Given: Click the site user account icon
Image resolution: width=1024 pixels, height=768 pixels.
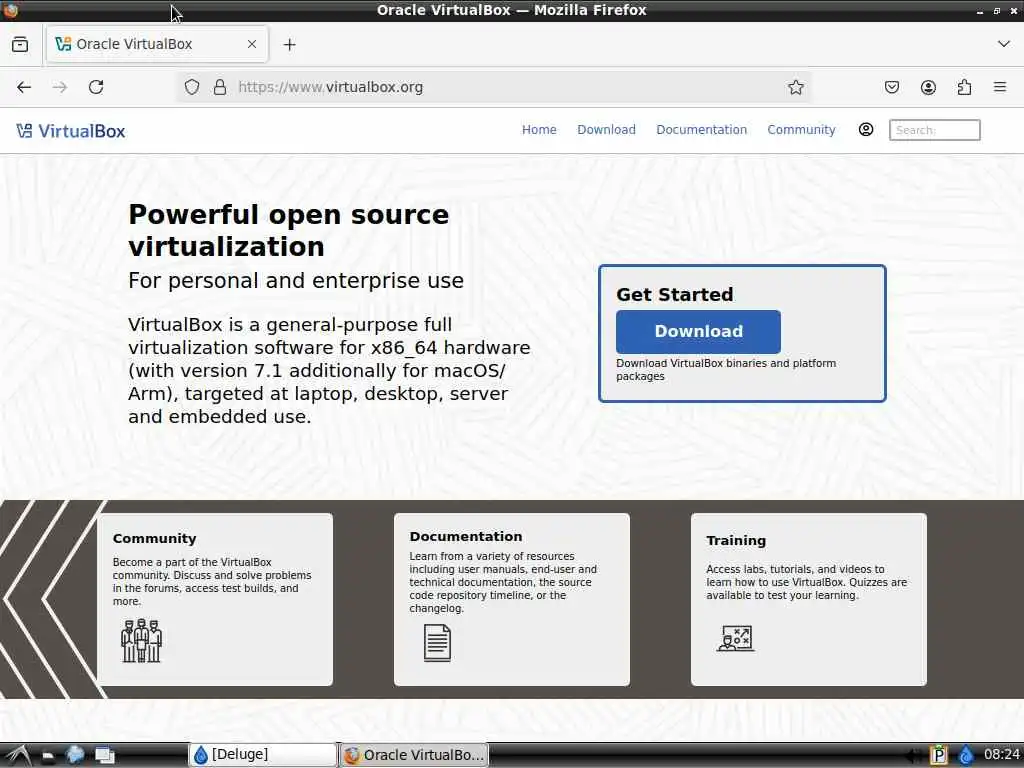Looking at the screenshot, I should pos(866,129).
